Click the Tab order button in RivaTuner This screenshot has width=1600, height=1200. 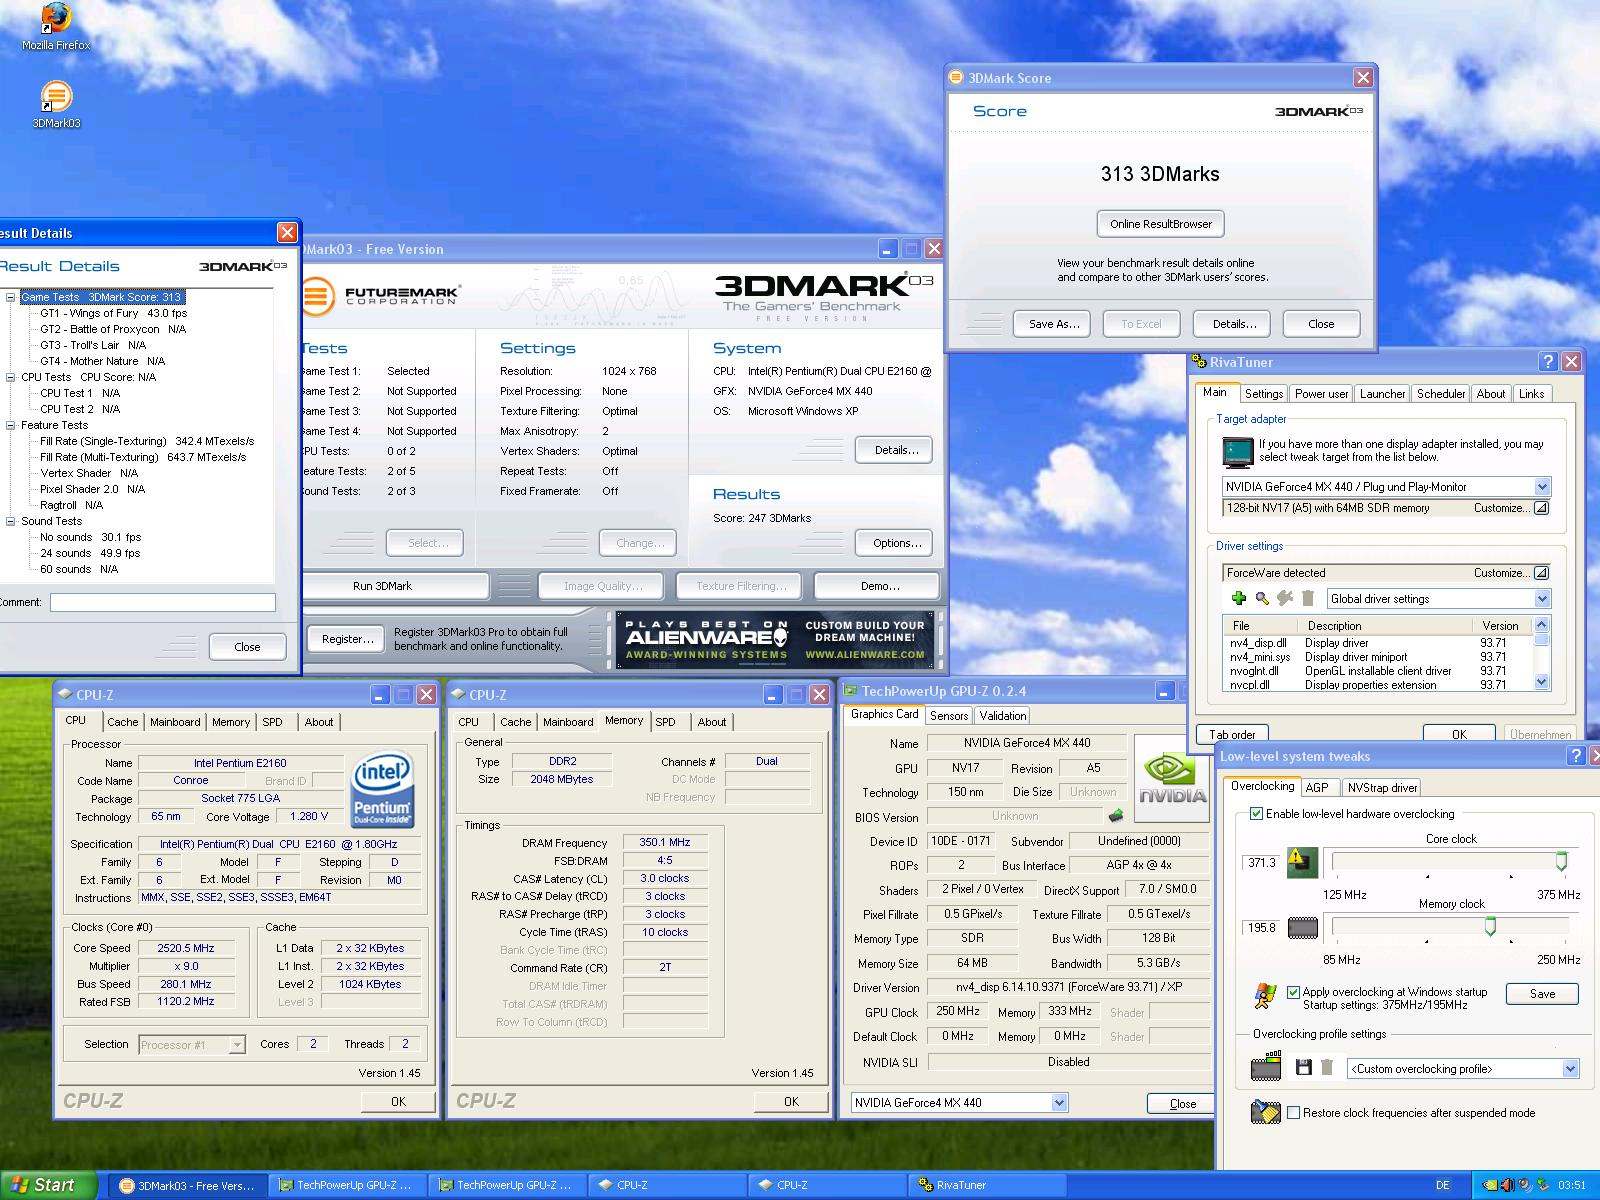pos(1231,734)
